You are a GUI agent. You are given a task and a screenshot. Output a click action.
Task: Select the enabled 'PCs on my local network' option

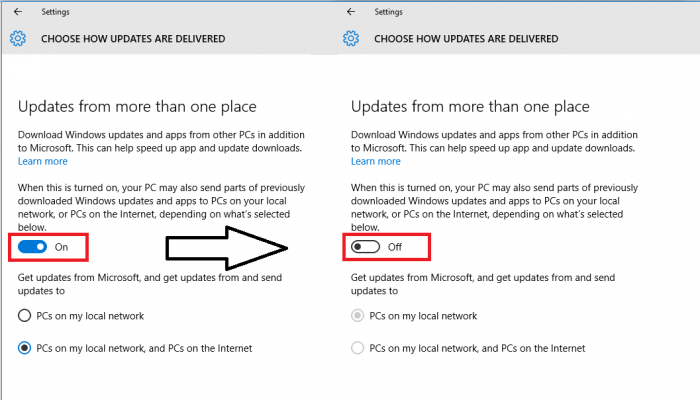coord(27,316)
